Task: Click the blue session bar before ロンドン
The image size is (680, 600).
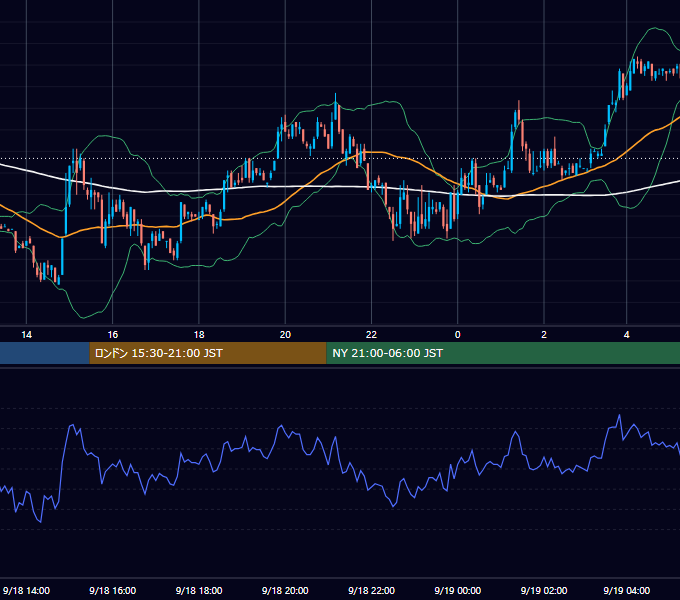Action: [x=45, y=353]
